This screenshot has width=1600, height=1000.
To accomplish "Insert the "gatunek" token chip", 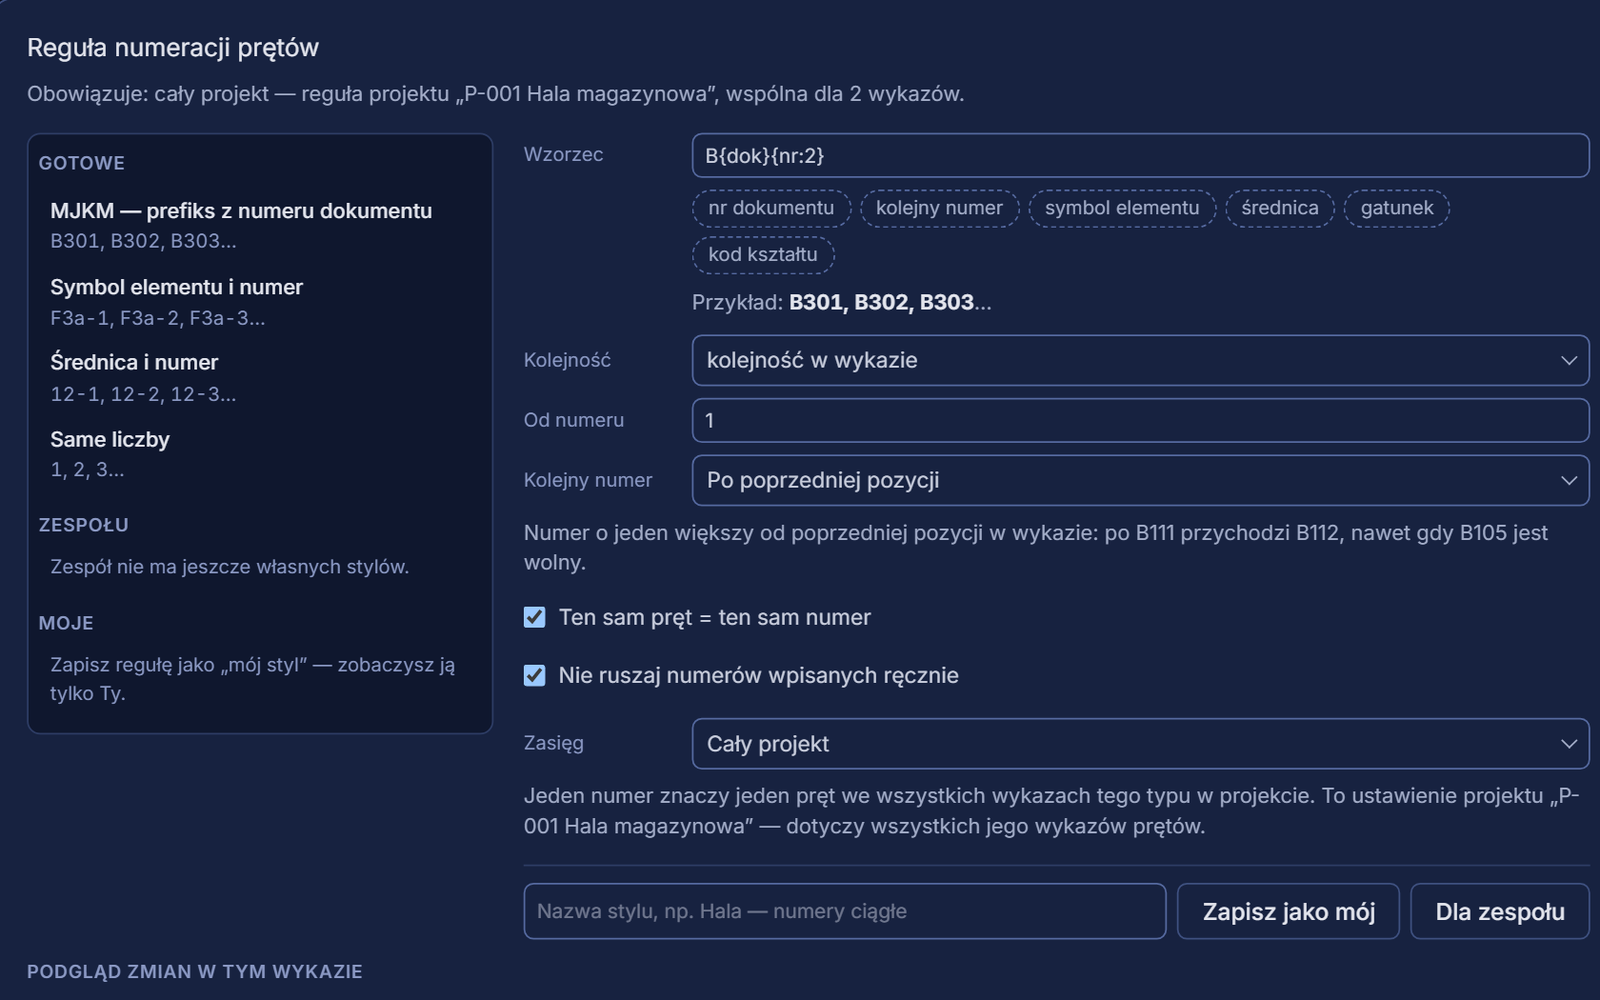I will (1397, 208).
